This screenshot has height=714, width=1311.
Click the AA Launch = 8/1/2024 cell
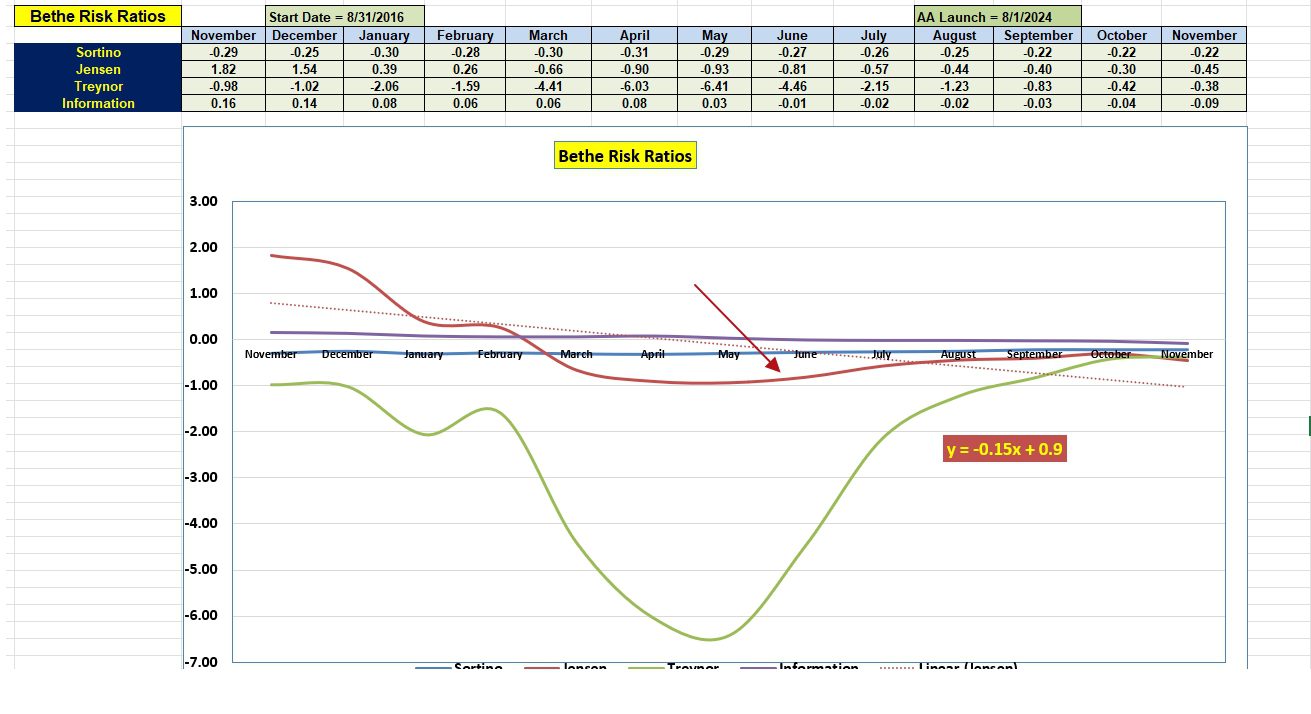[x=997, y=17]
